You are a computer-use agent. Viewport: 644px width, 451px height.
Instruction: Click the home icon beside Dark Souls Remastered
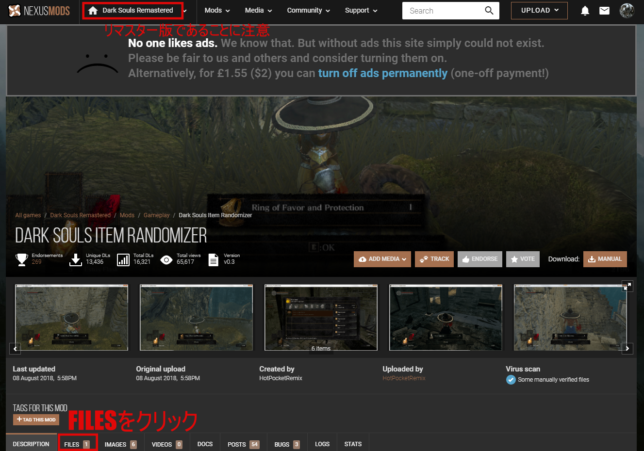pyautogui.click(x=93, y=11)
